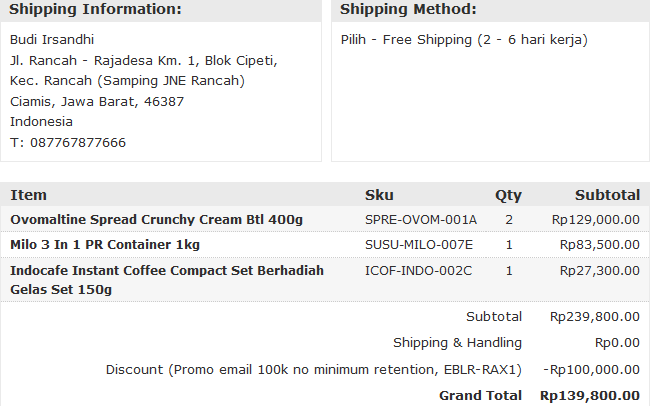Click the Ovomaltine Spread Crunchy Cream product name
This screenshot has width=650, height=406.
coord(156,220)
